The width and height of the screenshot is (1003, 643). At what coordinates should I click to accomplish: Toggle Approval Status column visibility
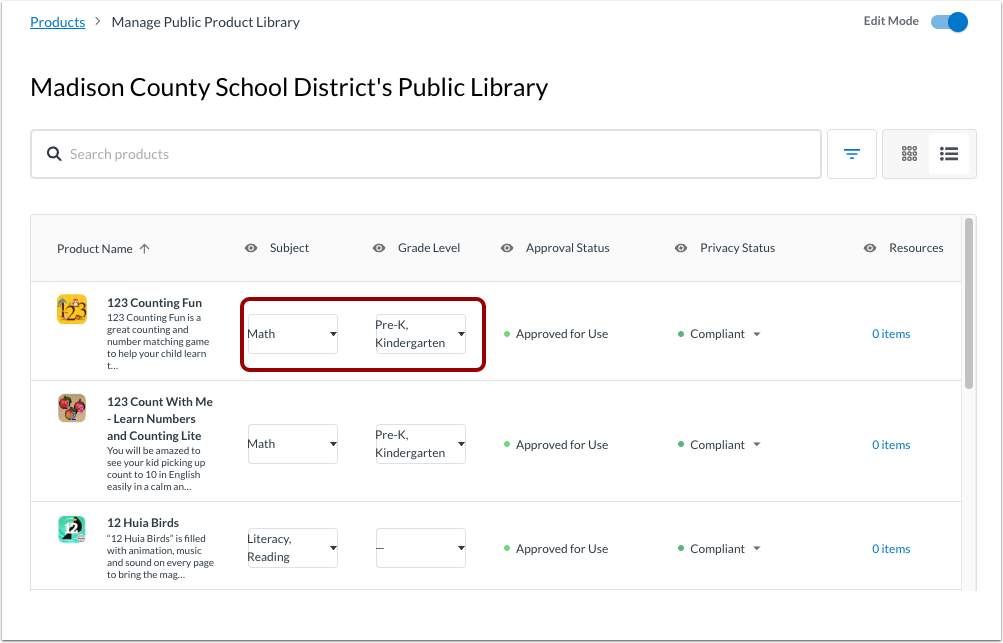[x=507, y=248]
